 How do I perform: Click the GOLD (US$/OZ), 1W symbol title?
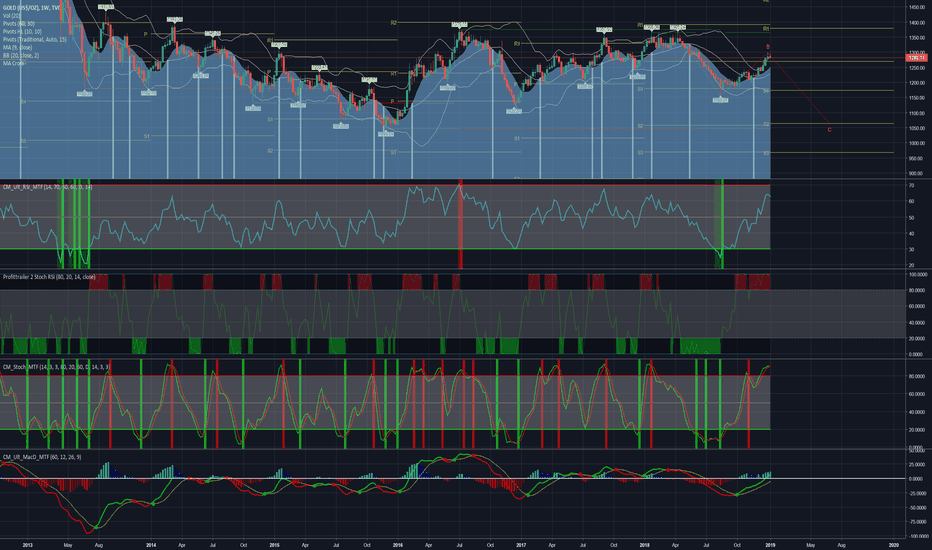32,8
